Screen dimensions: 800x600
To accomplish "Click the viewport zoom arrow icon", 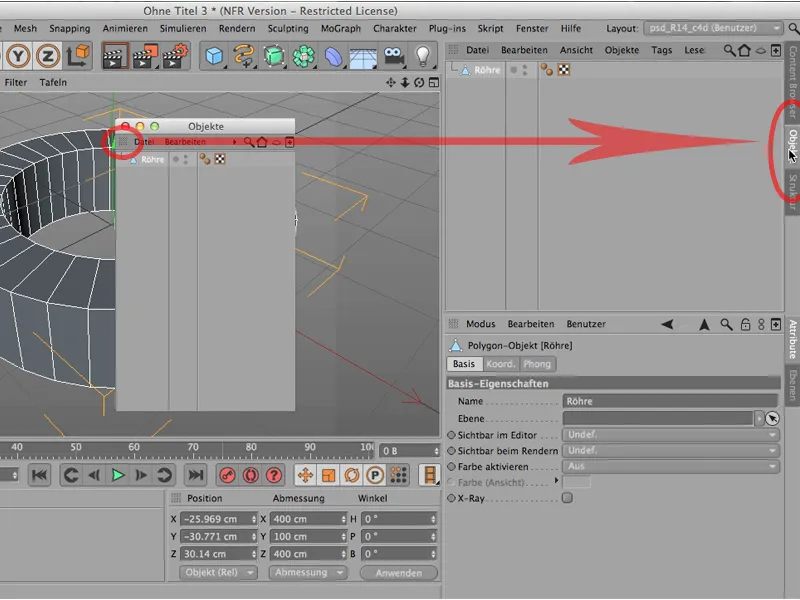I will coord(405,83).
